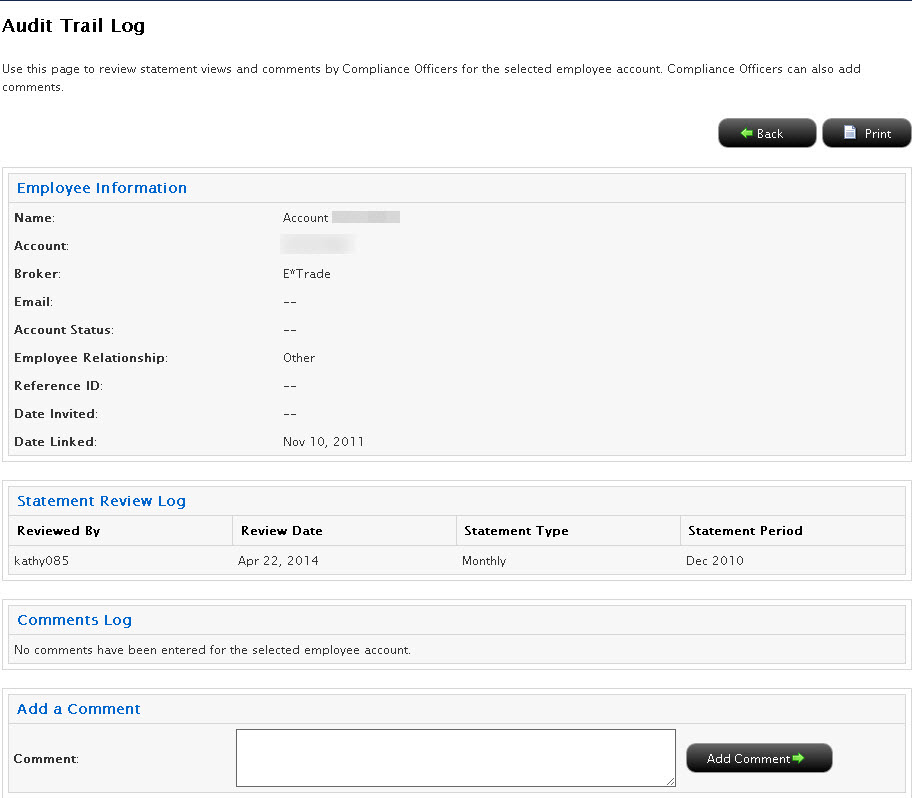The width and height of the screenshot is (912, 798).
Task: Click the green arrow icon on Back button
Action: (x=746, y=133)
